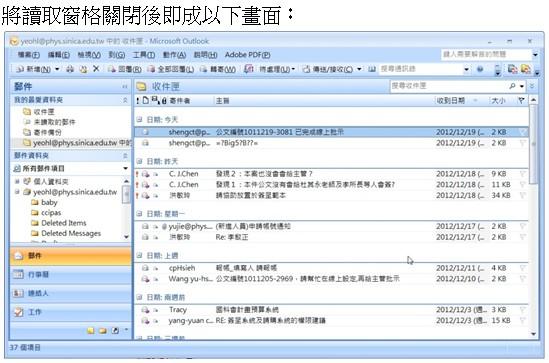Collapse the navigation pane with the double-arrow
This screenshot has height=363, width=549.
[x=125, y=86]
